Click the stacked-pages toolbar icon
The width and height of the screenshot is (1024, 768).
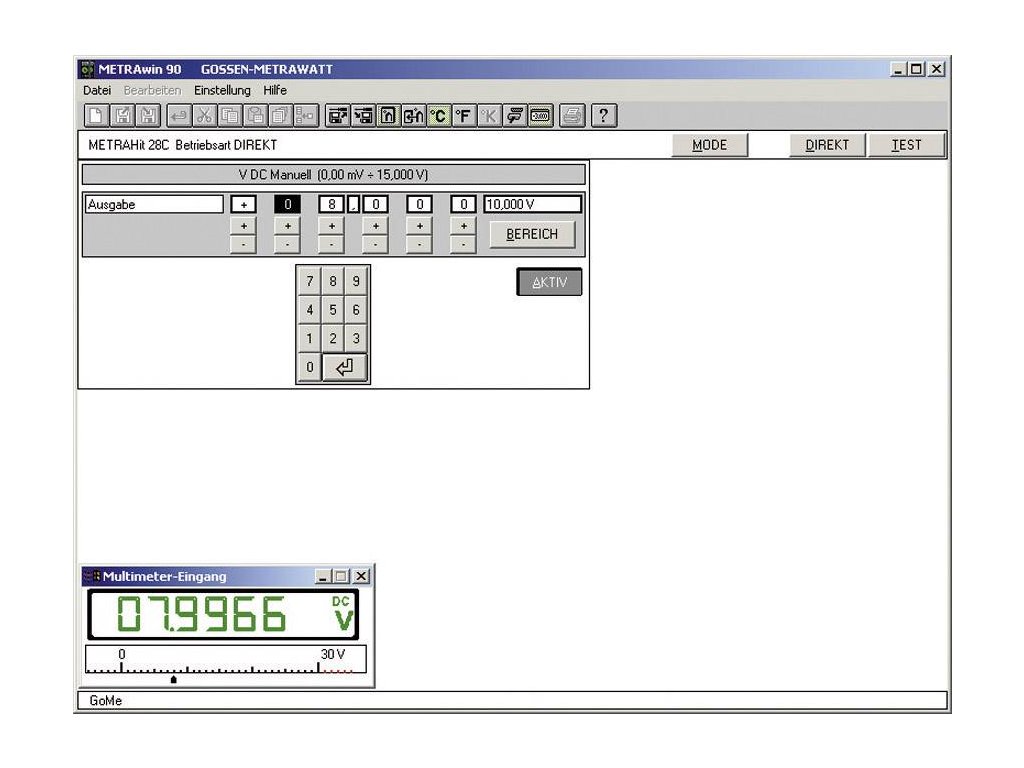(x=280, y=116)
